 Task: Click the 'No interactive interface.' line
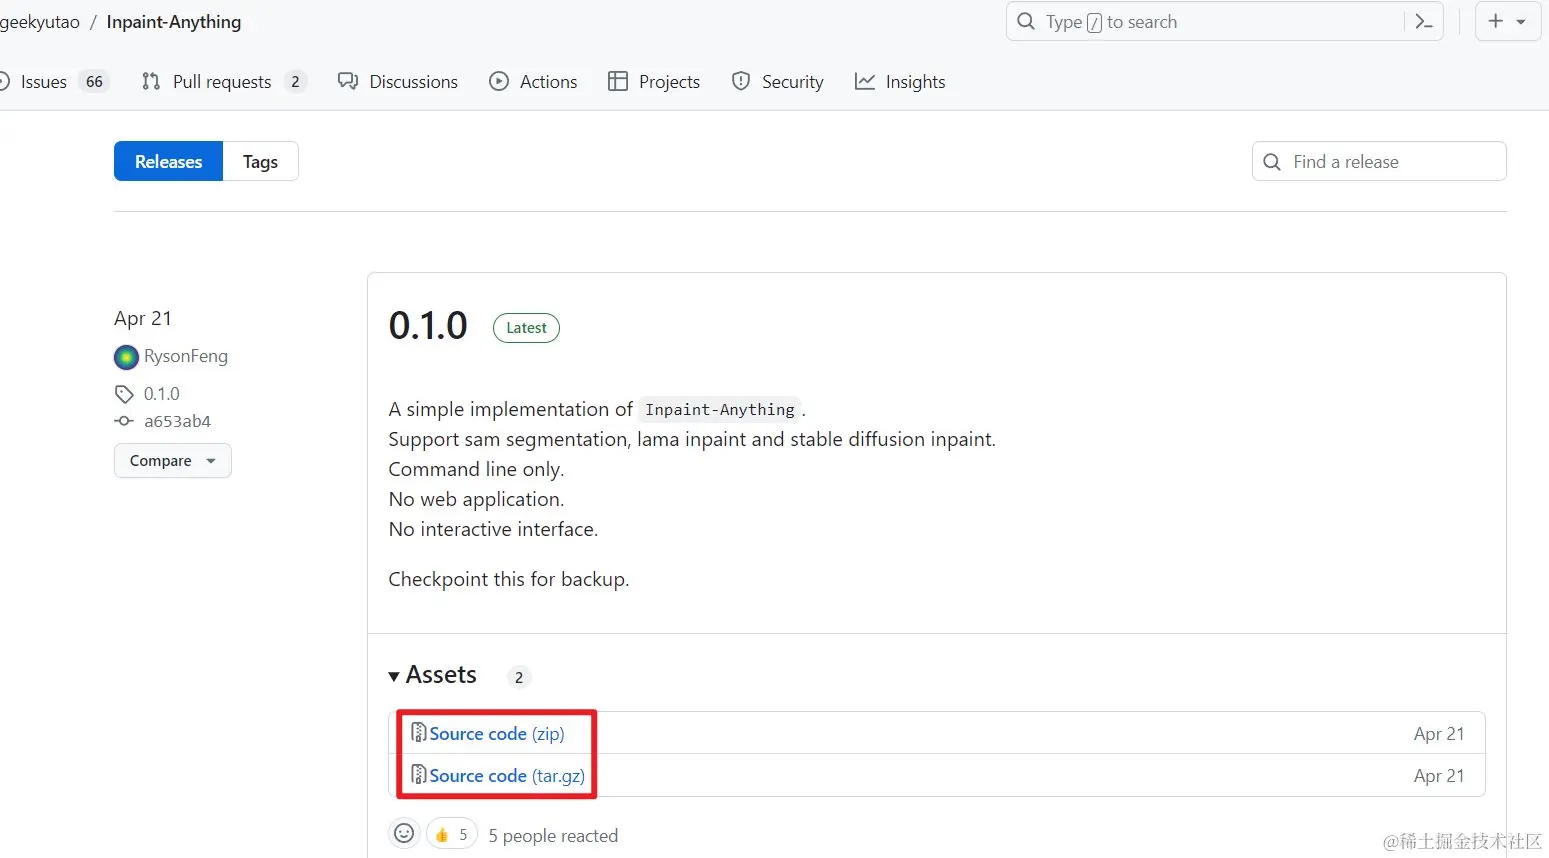coord(493,529)
